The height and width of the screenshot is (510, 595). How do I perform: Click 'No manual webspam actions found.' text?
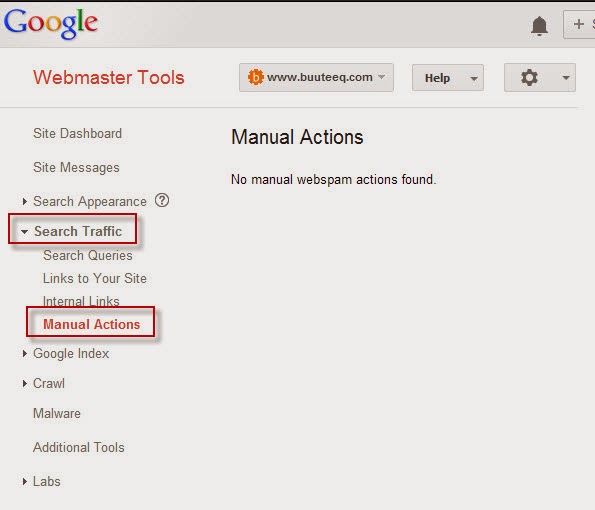[x=334, y=179]
